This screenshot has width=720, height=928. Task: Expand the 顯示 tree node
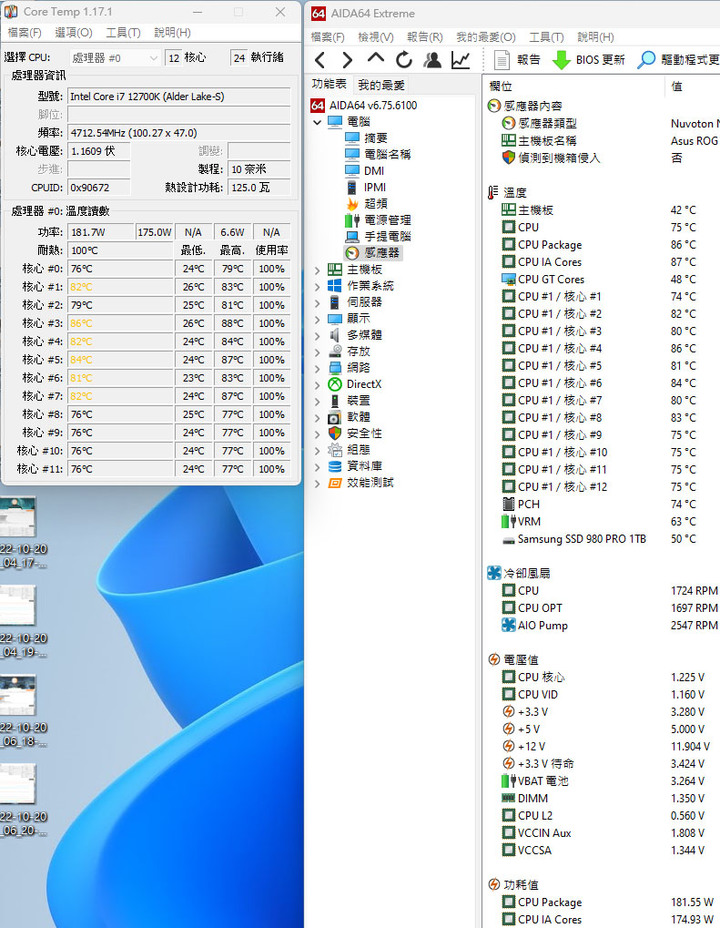tap(317, 319)
